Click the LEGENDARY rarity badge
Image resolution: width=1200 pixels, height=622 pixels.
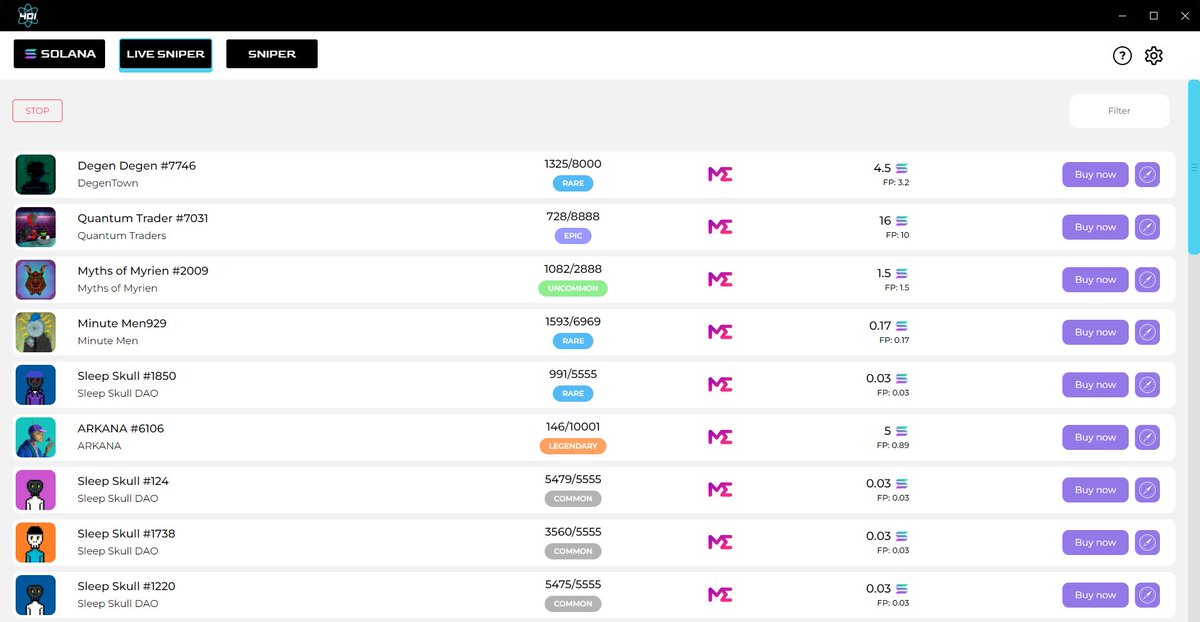click(x=573, y=446)
